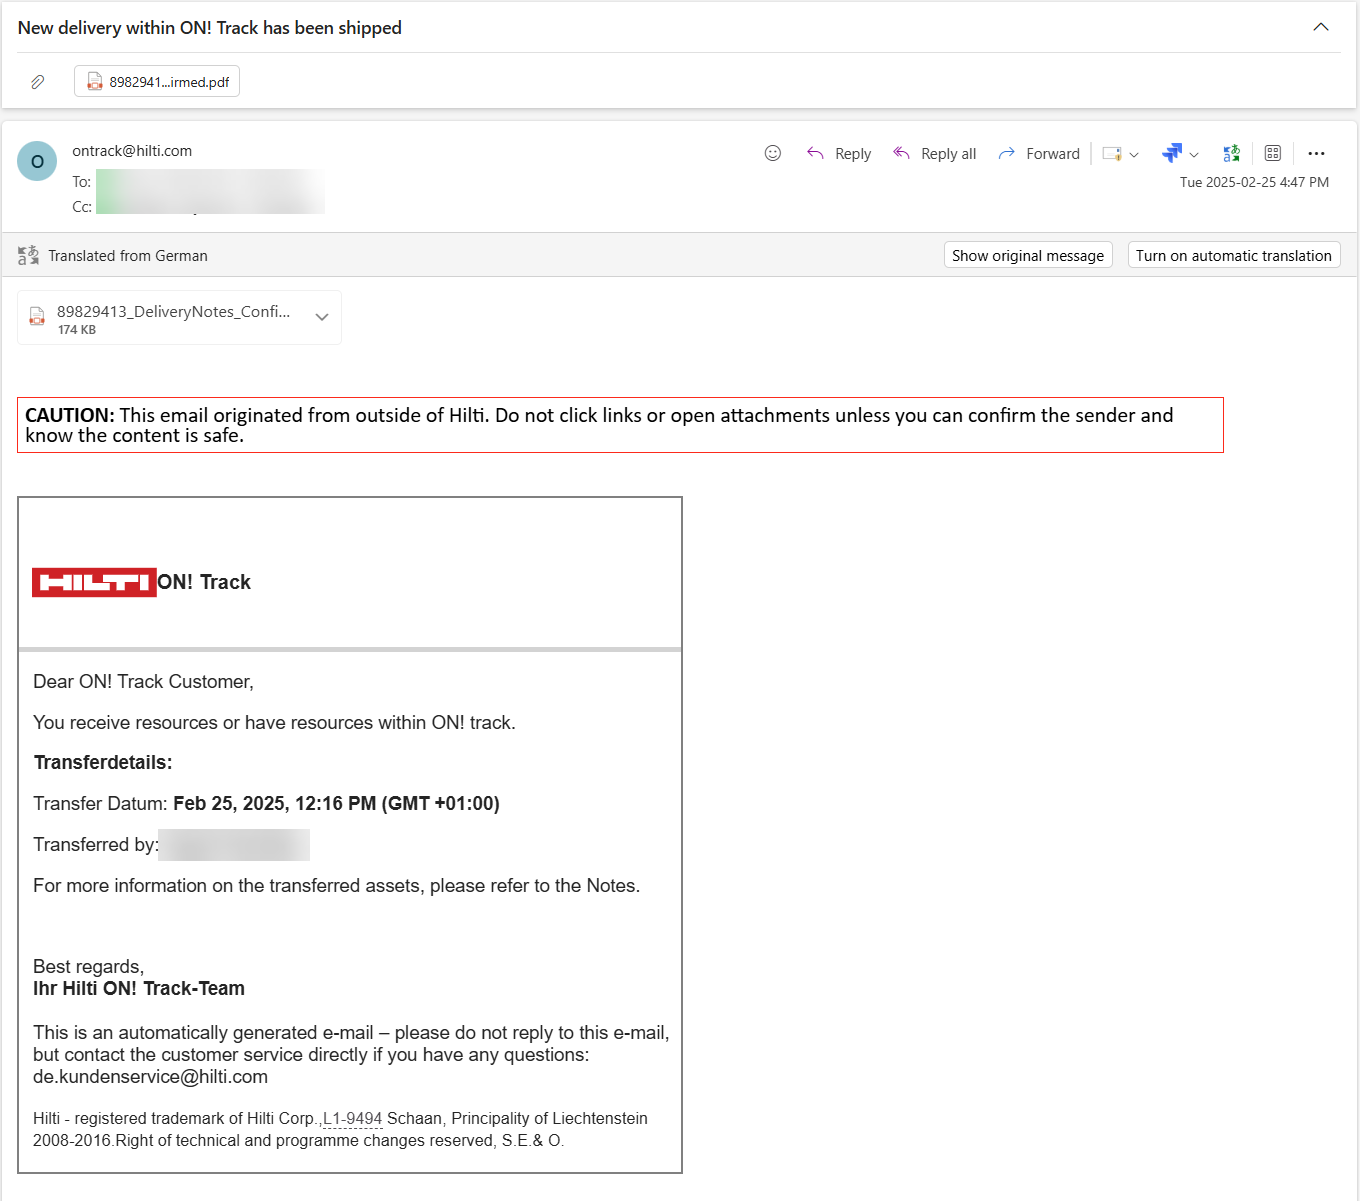Click the Hilti logo in email body
Screen dimensions: 1360x1201
coord(94,582)
